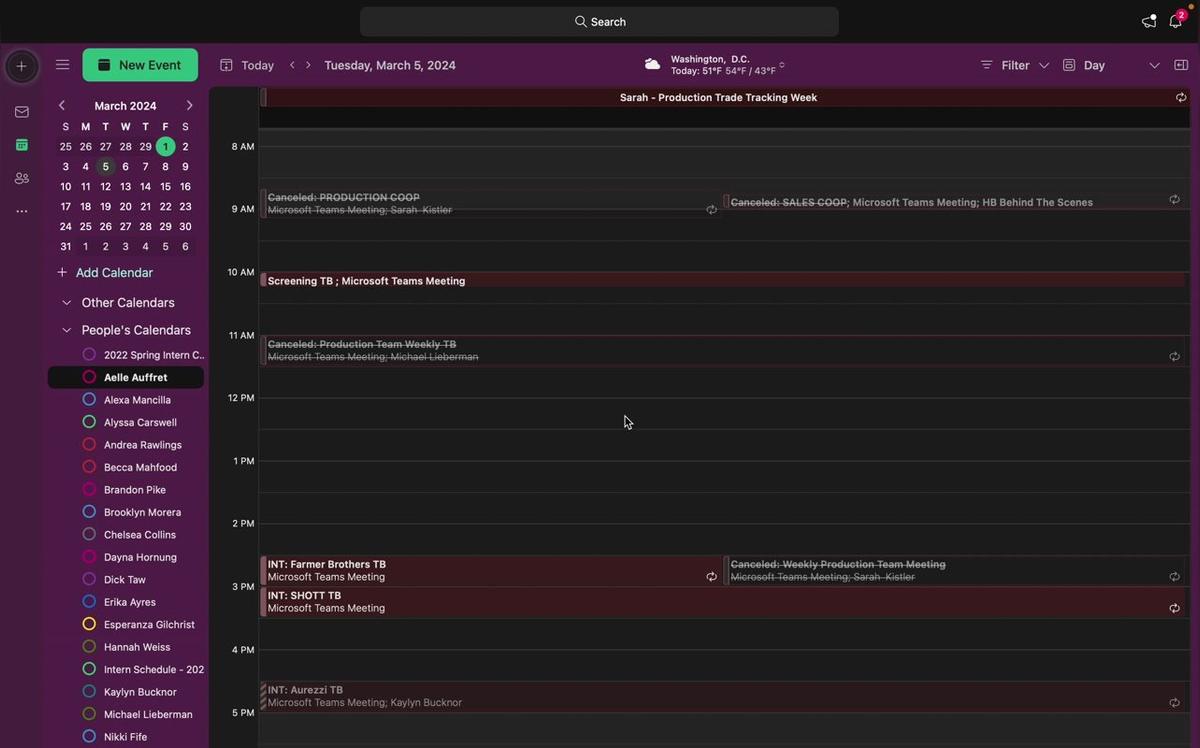Check Becca Mahfood calendar circle
Image resolution: width=1200 pixels, height=748 pixels.
[89, 467]
